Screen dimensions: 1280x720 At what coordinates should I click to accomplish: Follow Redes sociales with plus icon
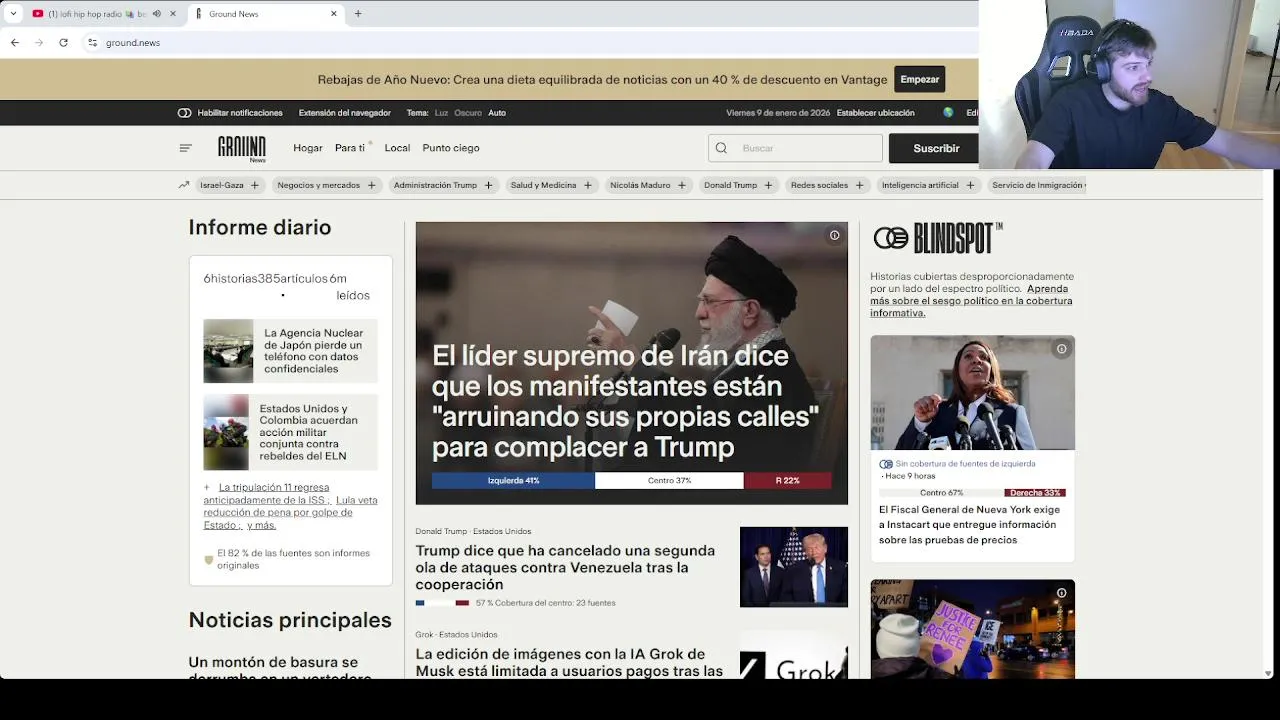pyautogui.click(x=859, y=185)
